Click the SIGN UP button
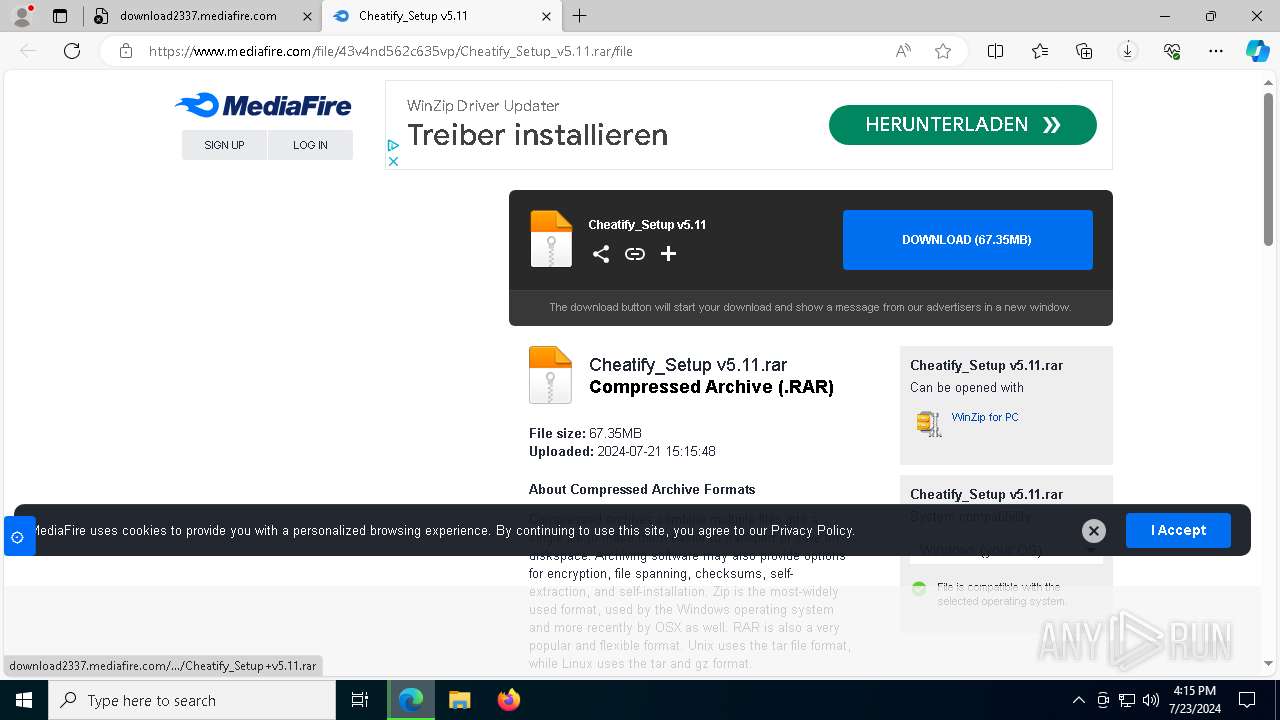This screenshot has width=1280, height=720. [224, 145]
